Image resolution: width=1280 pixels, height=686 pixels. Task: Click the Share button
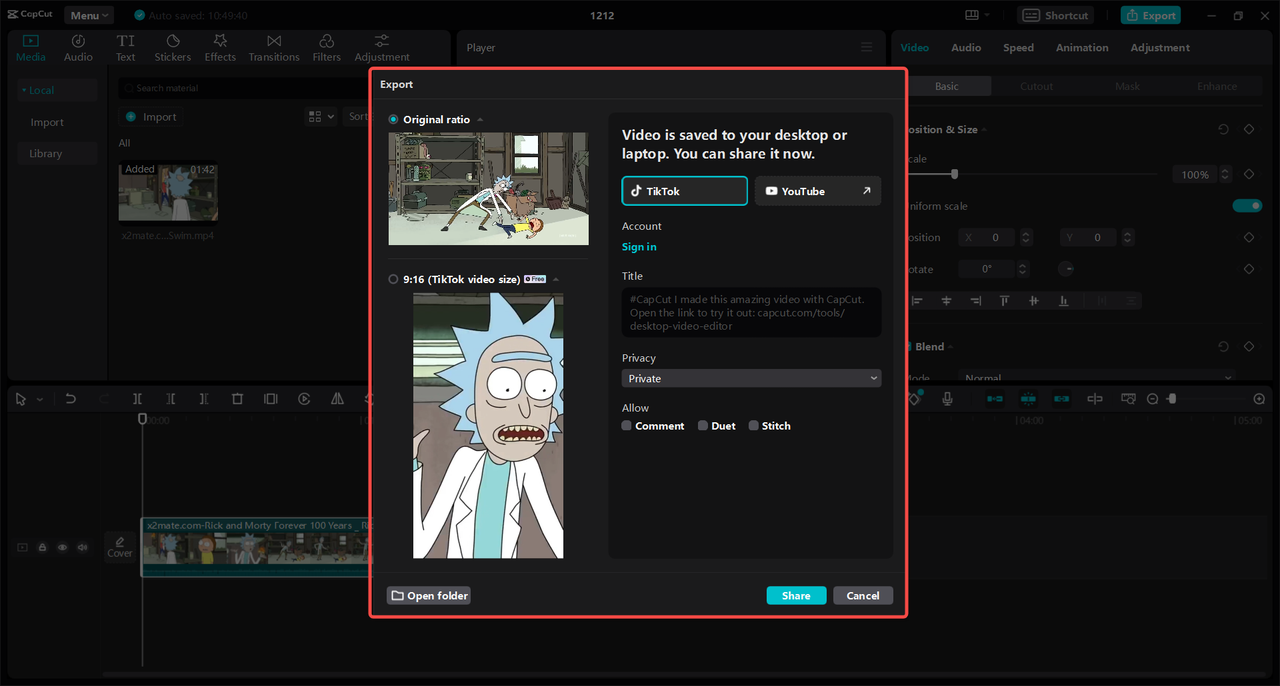pos(796,596)
